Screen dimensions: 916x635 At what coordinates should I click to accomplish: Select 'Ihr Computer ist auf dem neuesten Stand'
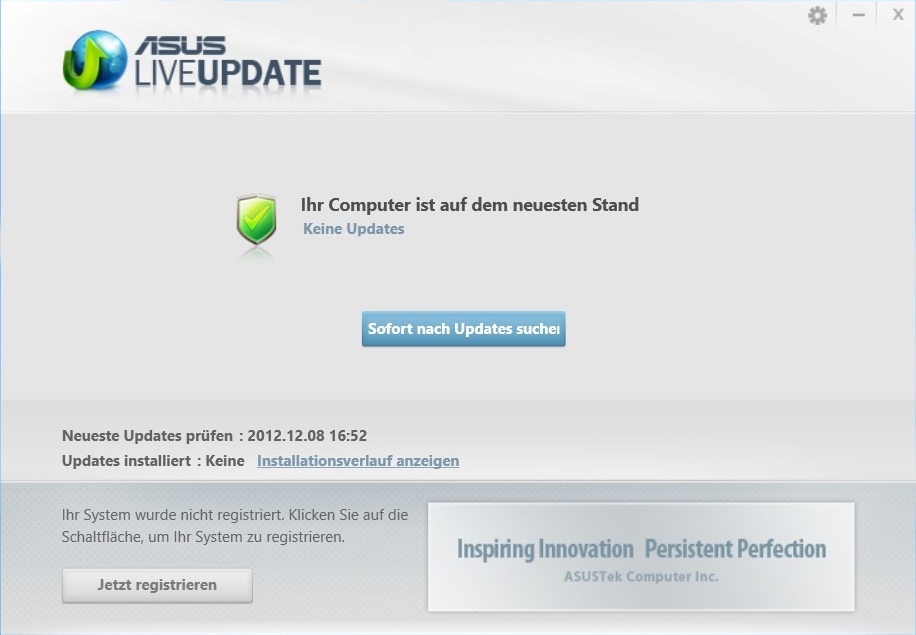click(x=470, y=205)
